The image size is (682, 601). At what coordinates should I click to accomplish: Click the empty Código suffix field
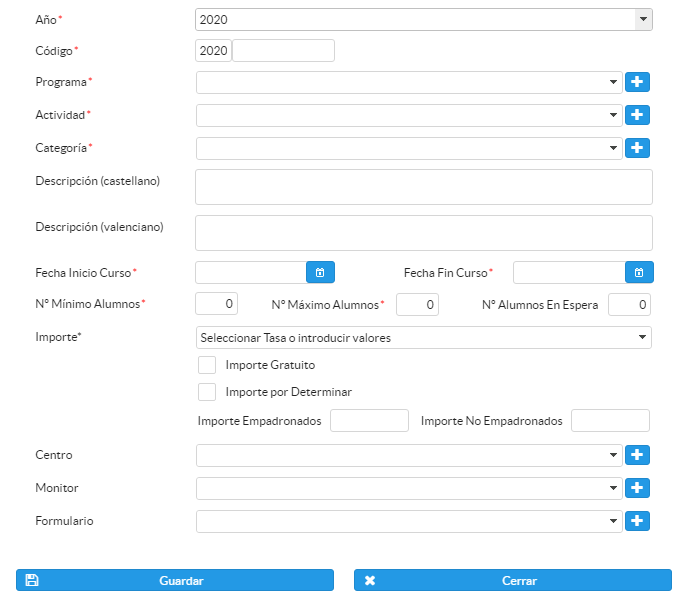point(283,50)
